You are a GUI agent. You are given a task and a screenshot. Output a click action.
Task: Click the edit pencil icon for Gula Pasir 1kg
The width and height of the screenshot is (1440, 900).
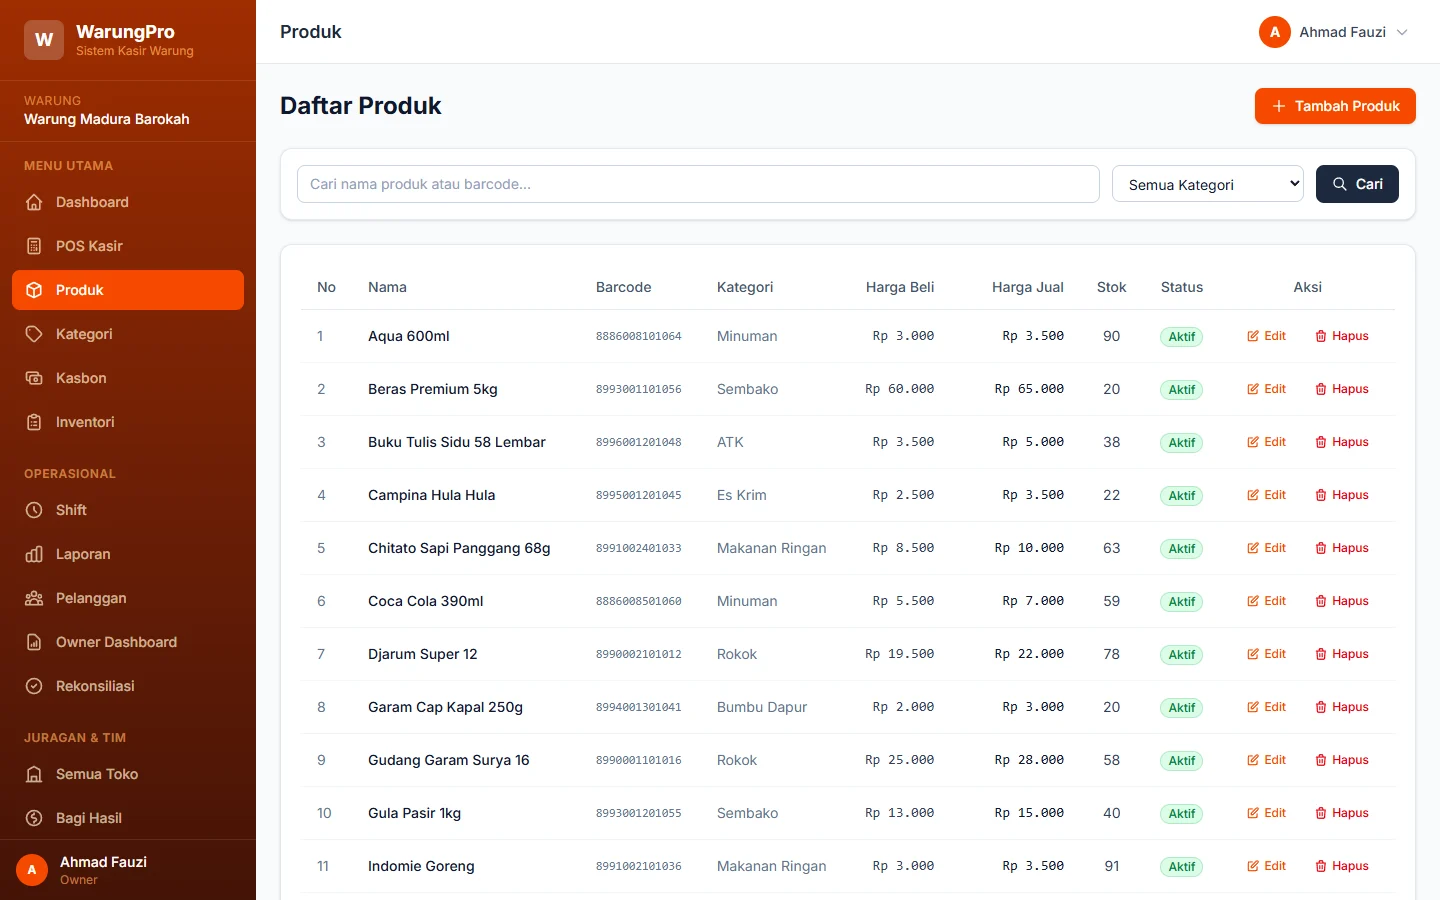tap(1253, 813)
